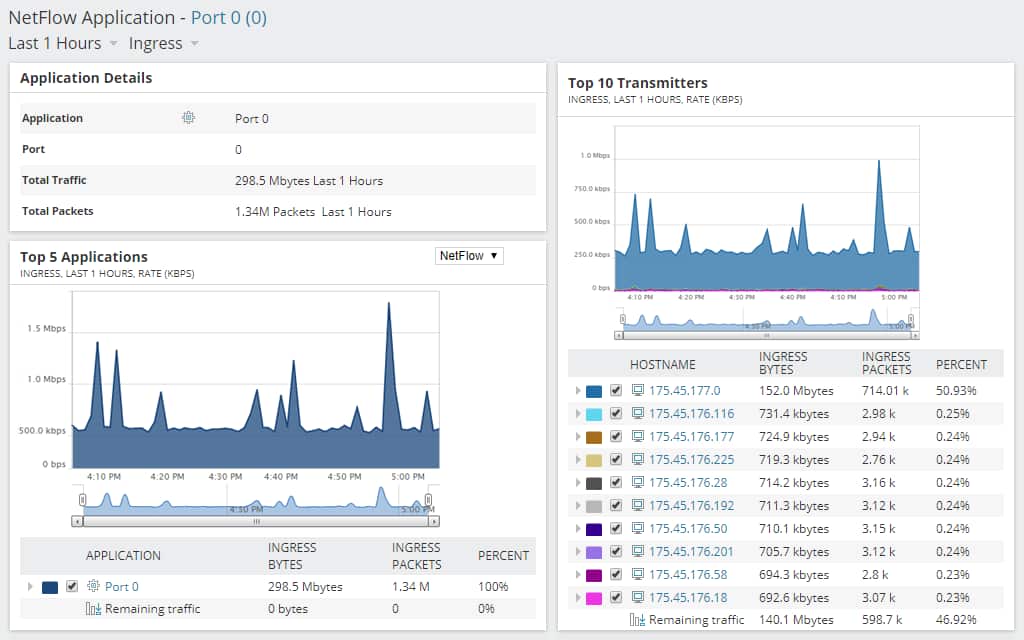Image resolution: width=1024 pixels, height=640 pixels.
Task: Expand the 175.45.177.0 transmitter row
Action: tap(577, 390)
